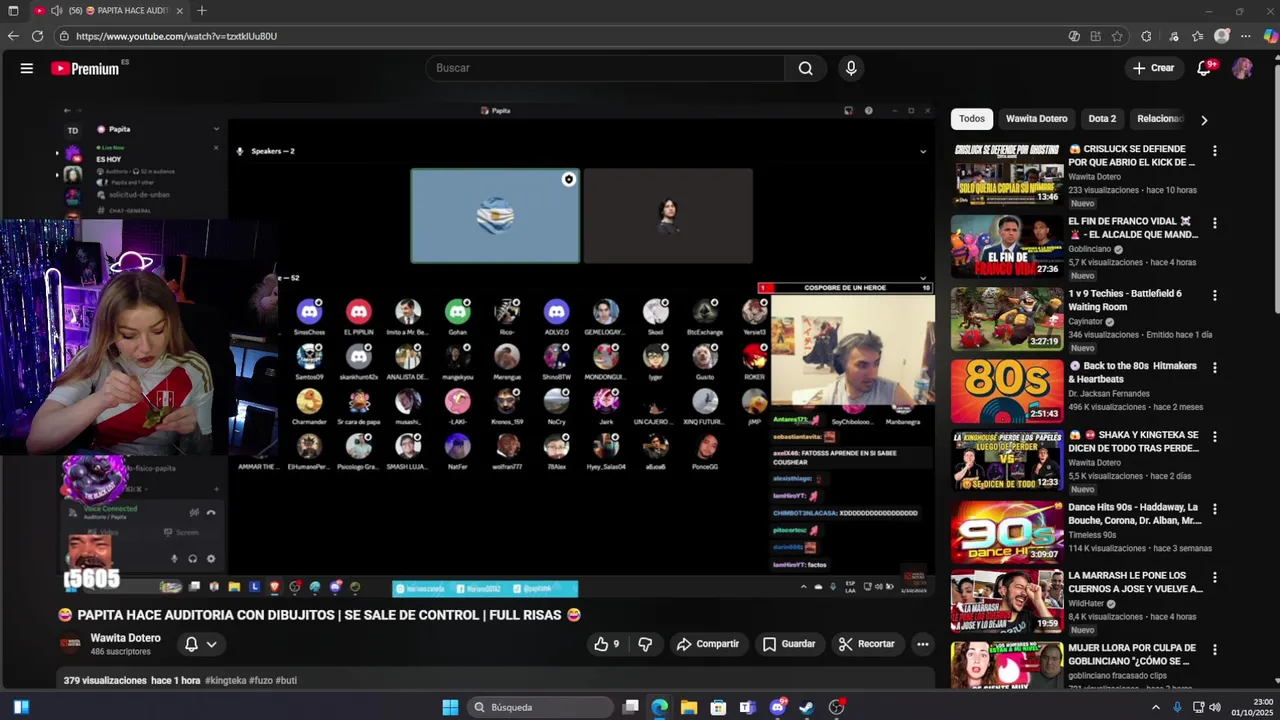1280x720 pixels.
Task: Open options for 1 v 9 Techies video
Action: [x=1215, y=296]
